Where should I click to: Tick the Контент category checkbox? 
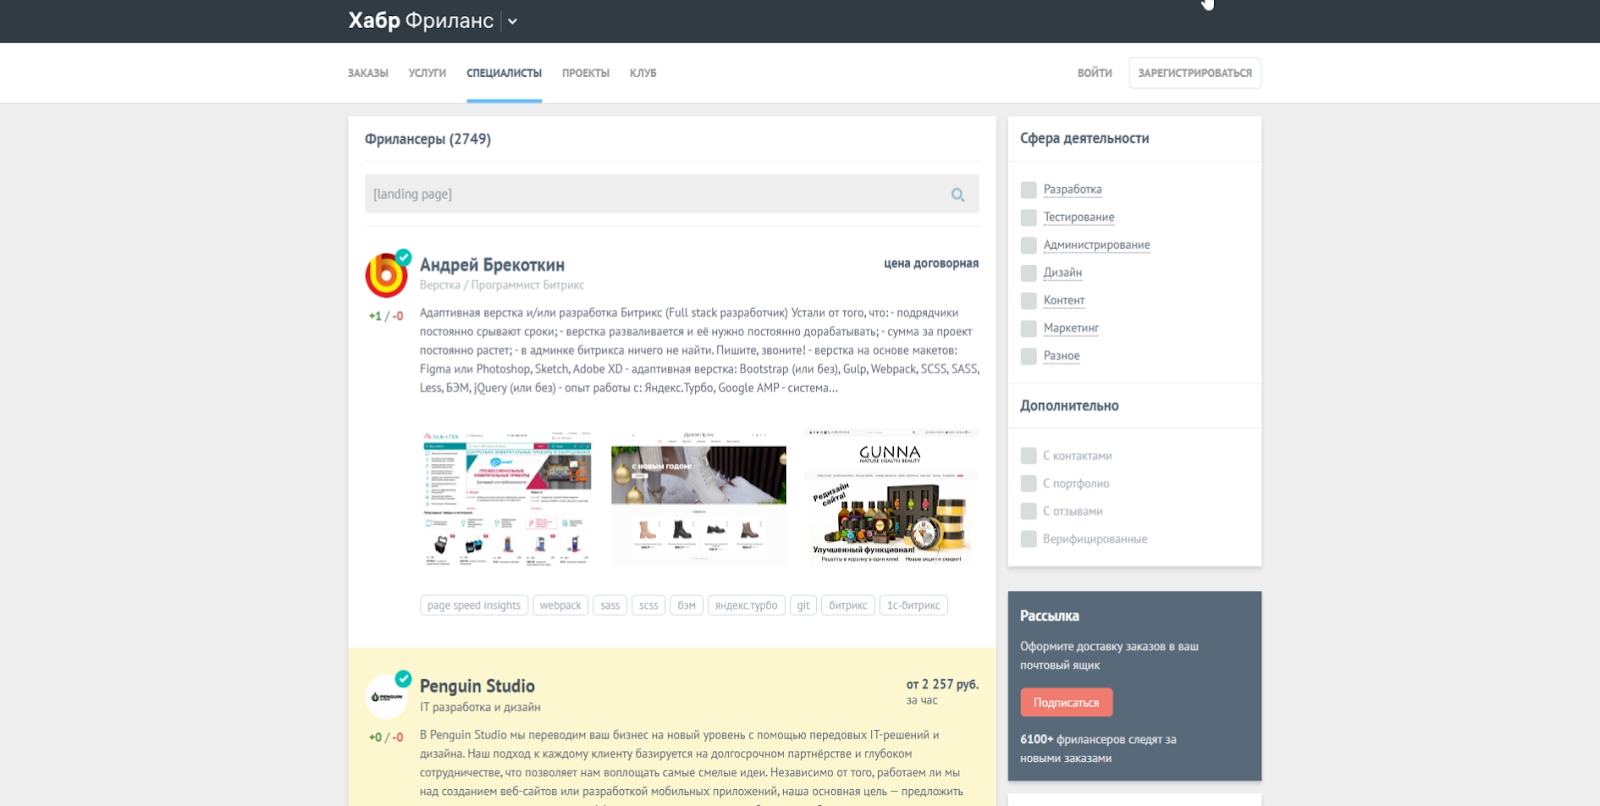click(x=1028, y=301)
